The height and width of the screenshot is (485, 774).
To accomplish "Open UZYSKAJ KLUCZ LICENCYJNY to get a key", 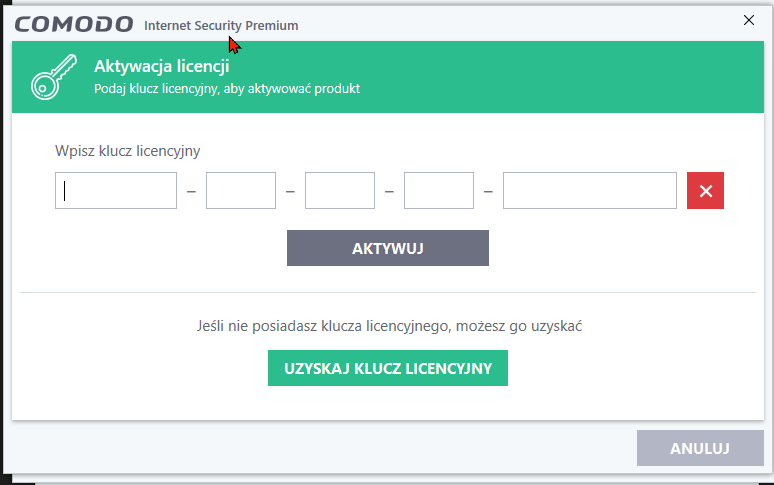I will (x=388, y=368).
